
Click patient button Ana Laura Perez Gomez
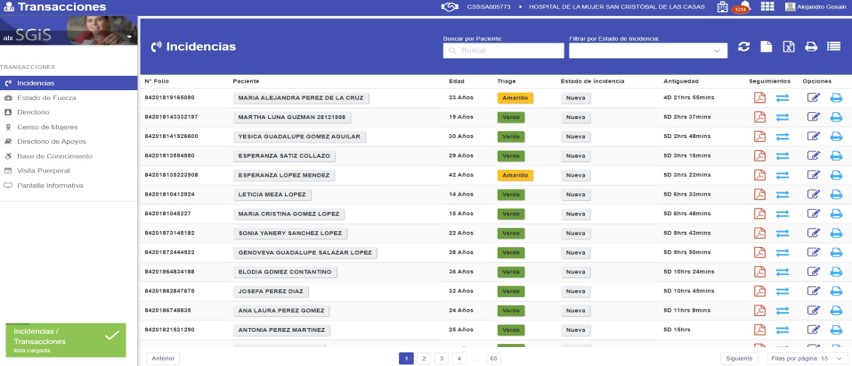[281, 311]
